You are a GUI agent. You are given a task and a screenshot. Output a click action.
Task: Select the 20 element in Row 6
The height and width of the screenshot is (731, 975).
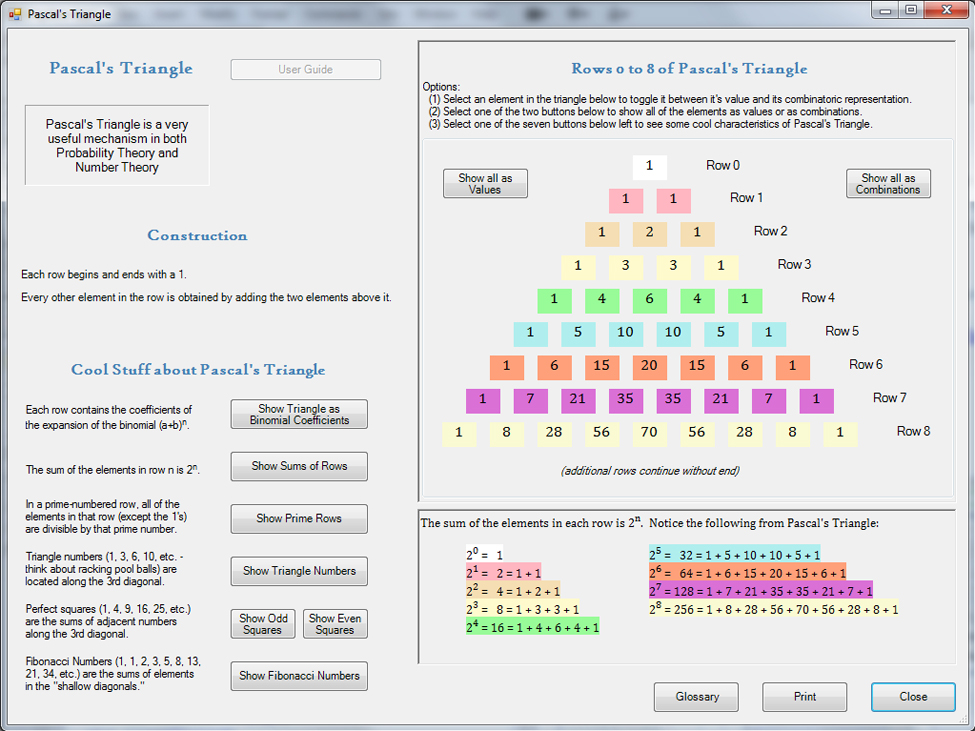[649, 367]
